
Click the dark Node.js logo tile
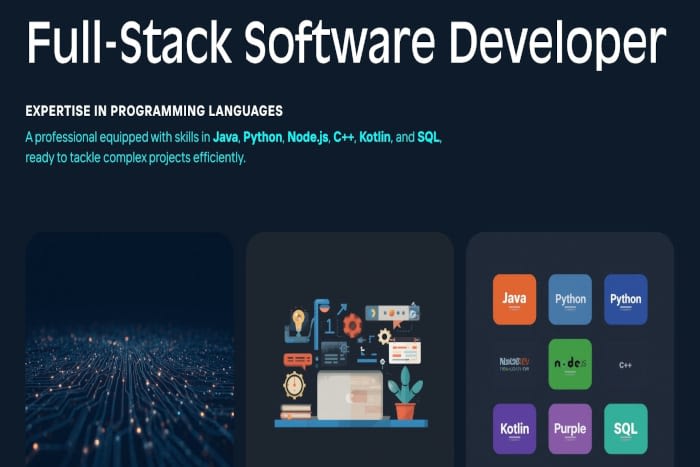514,364
